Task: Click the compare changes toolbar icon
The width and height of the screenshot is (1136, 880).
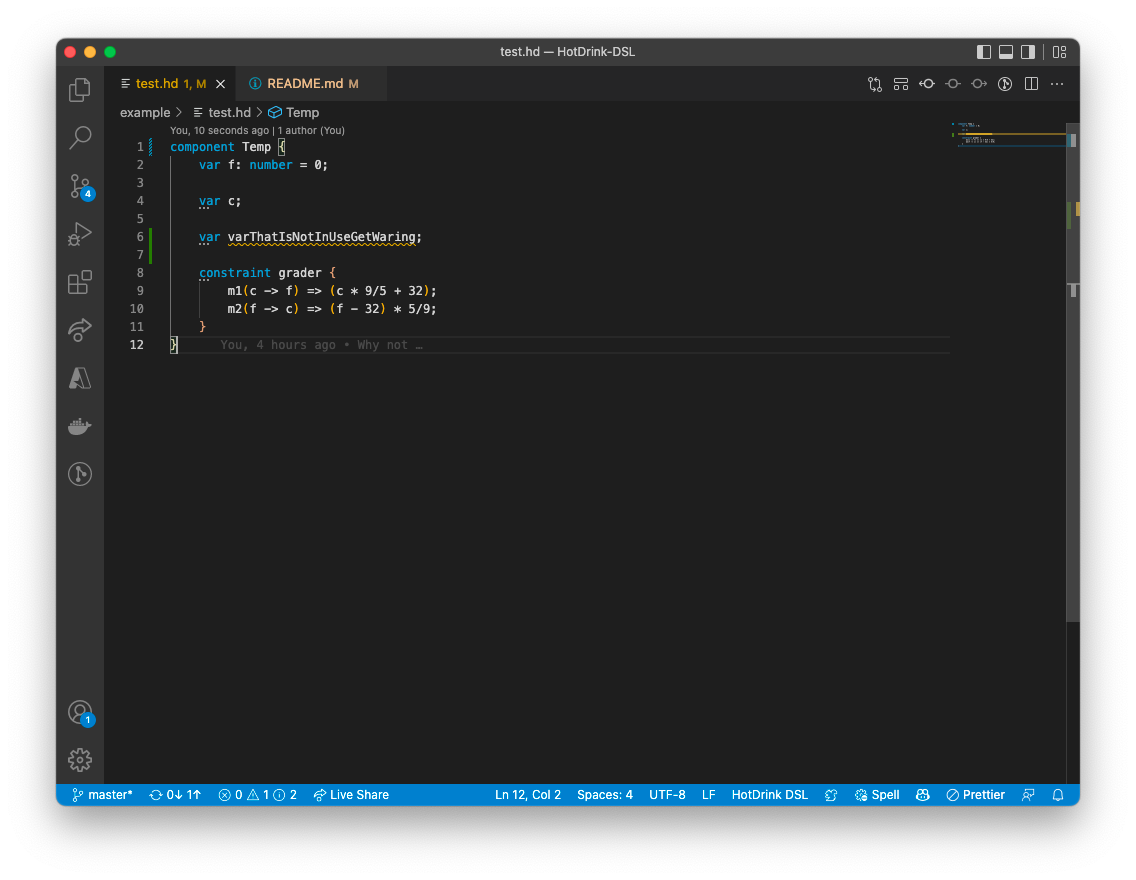Action: 874,84
